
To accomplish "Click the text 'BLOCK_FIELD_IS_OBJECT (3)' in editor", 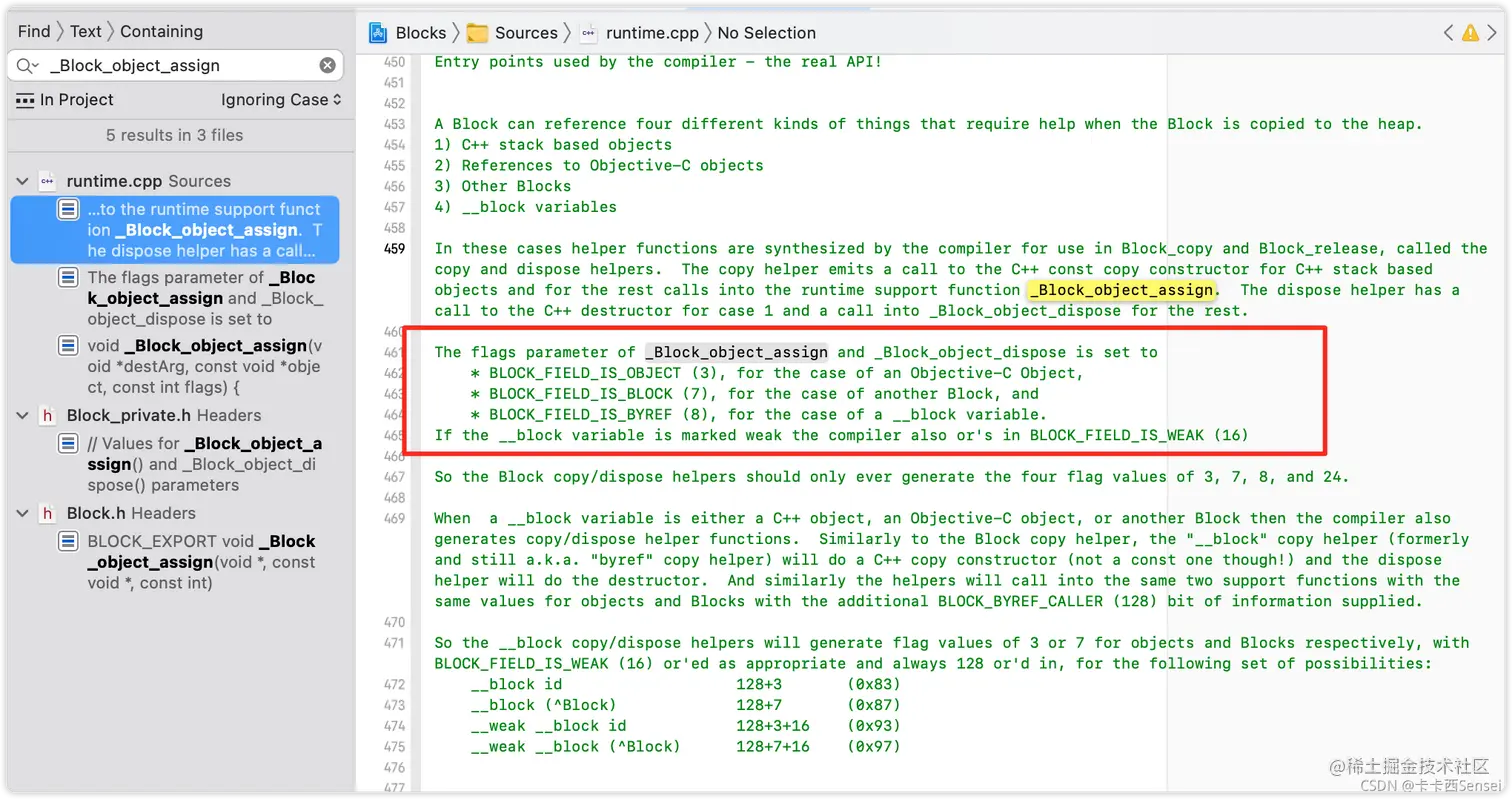I will coord(601,373).
